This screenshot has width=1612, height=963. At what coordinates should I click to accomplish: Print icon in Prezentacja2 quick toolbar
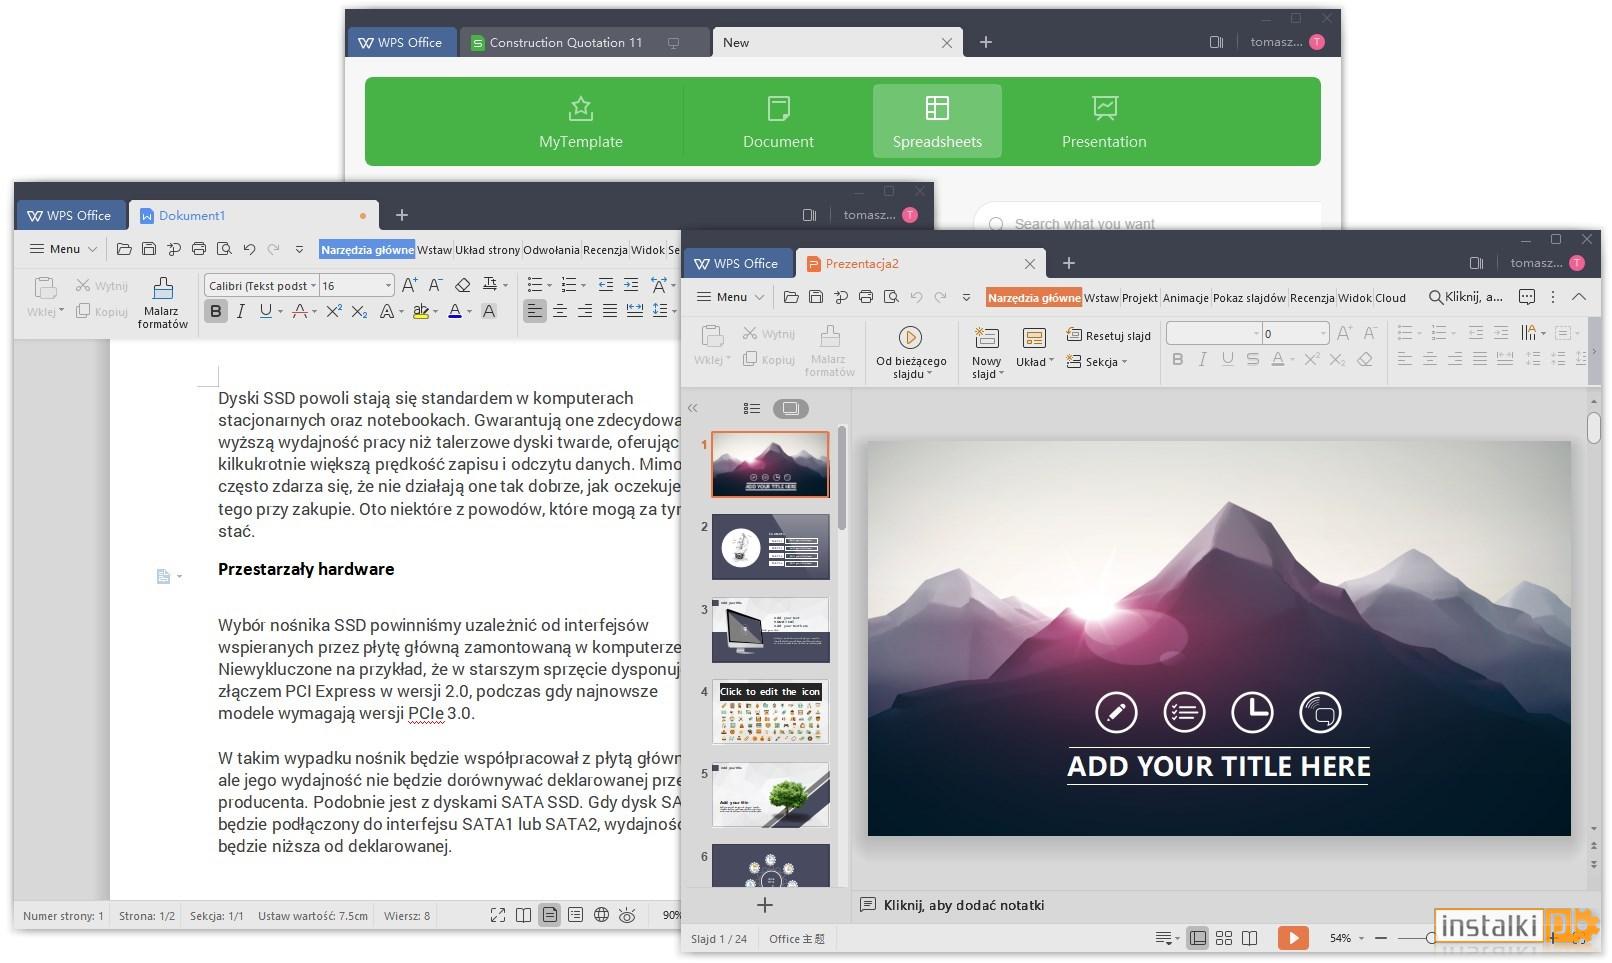[x=866, y=297]
